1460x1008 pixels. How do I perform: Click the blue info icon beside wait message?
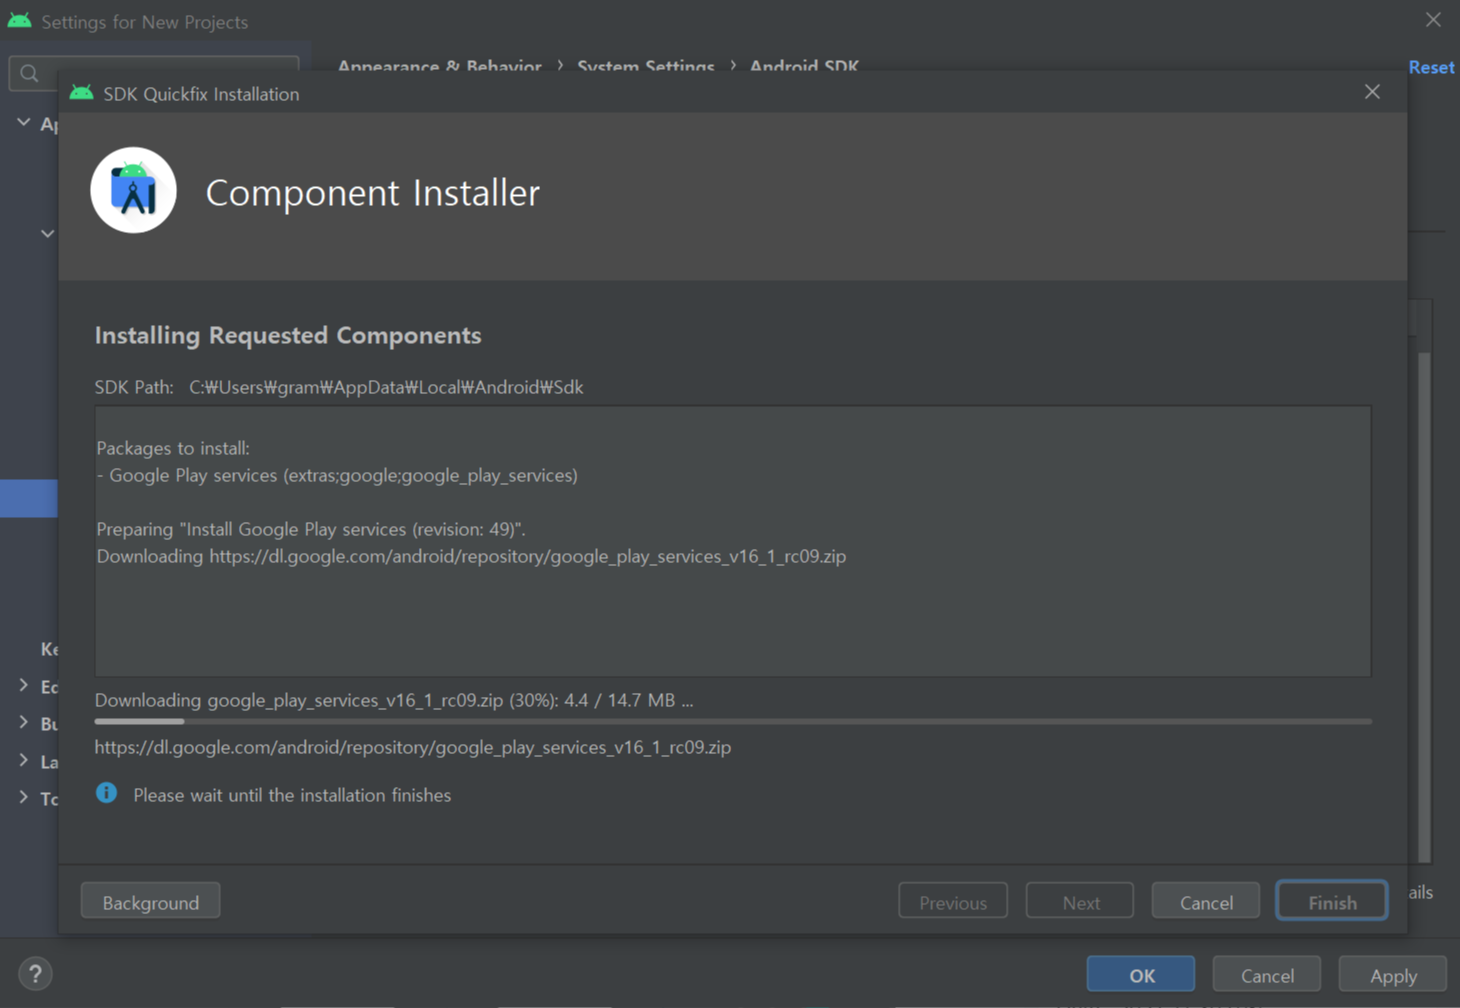(x=106, y=793)
